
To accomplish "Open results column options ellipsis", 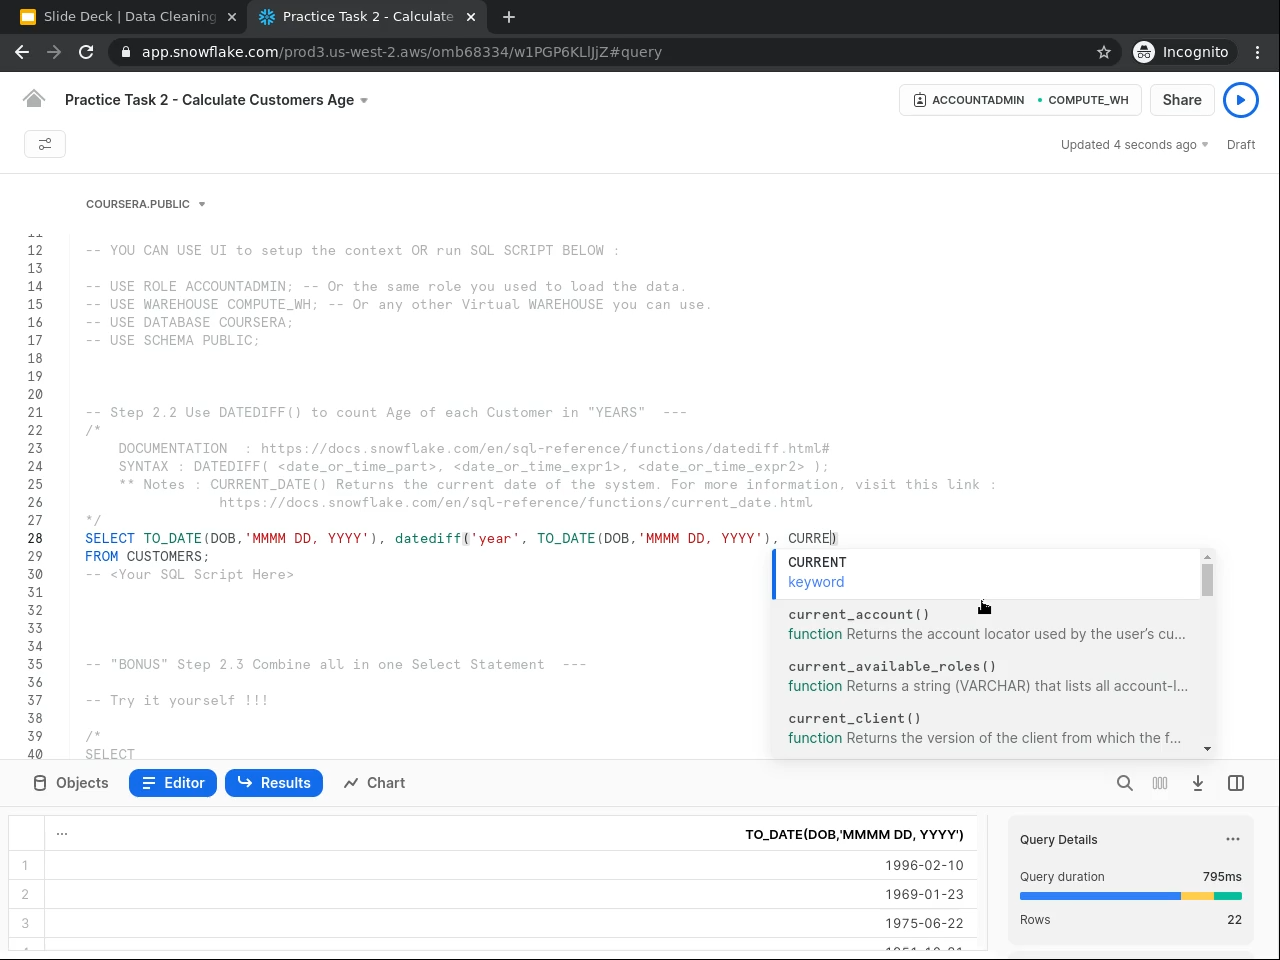I will 62,834.
